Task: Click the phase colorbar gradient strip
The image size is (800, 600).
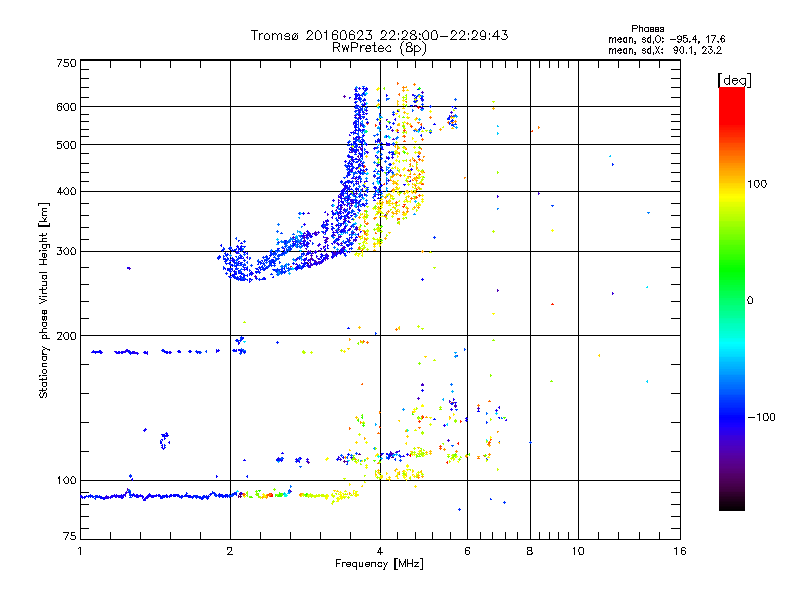Action: (x=732, y=298)
